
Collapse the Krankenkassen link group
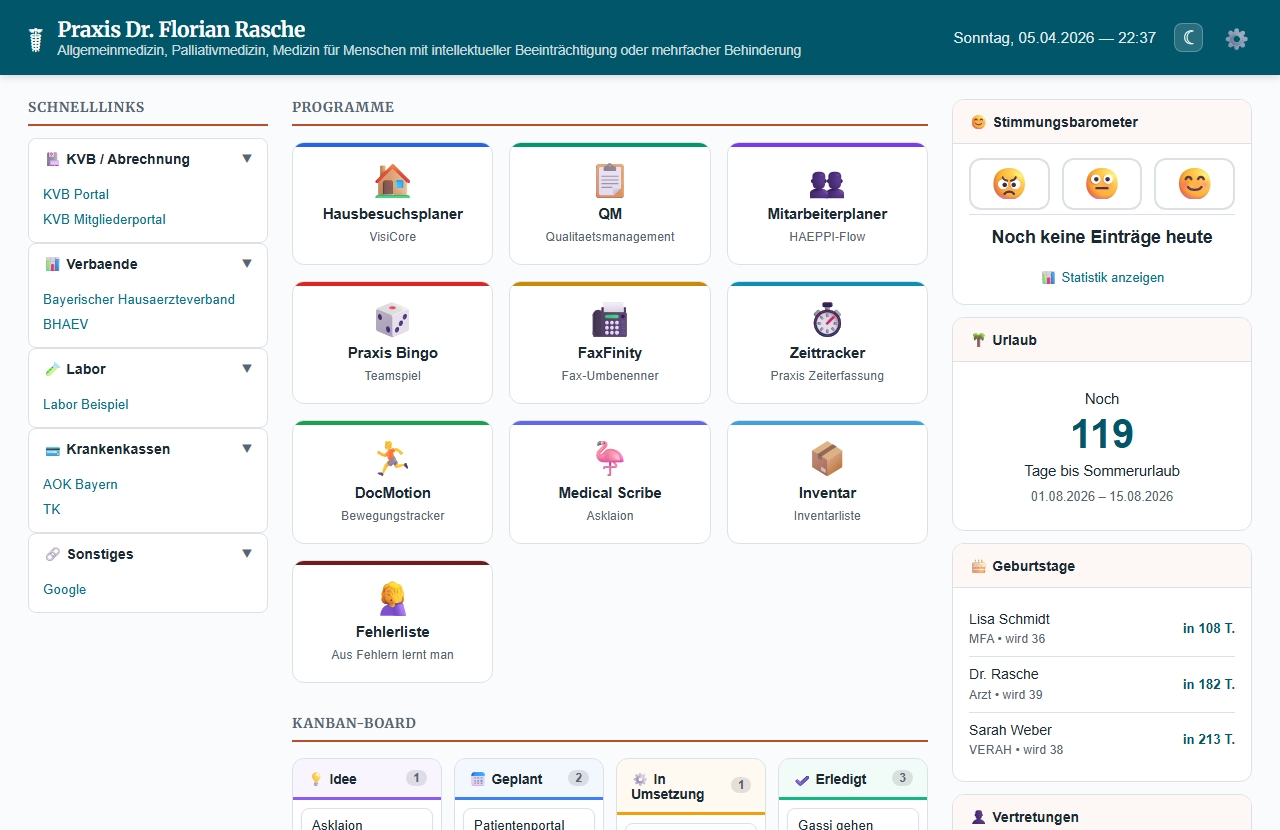pos(247,448)
